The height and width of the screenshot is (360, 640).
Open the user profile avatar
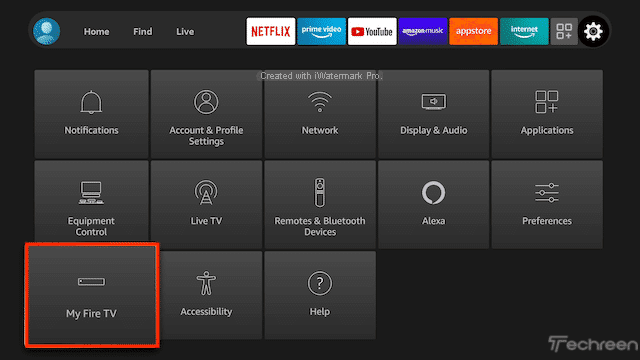(x=47, y=31)
